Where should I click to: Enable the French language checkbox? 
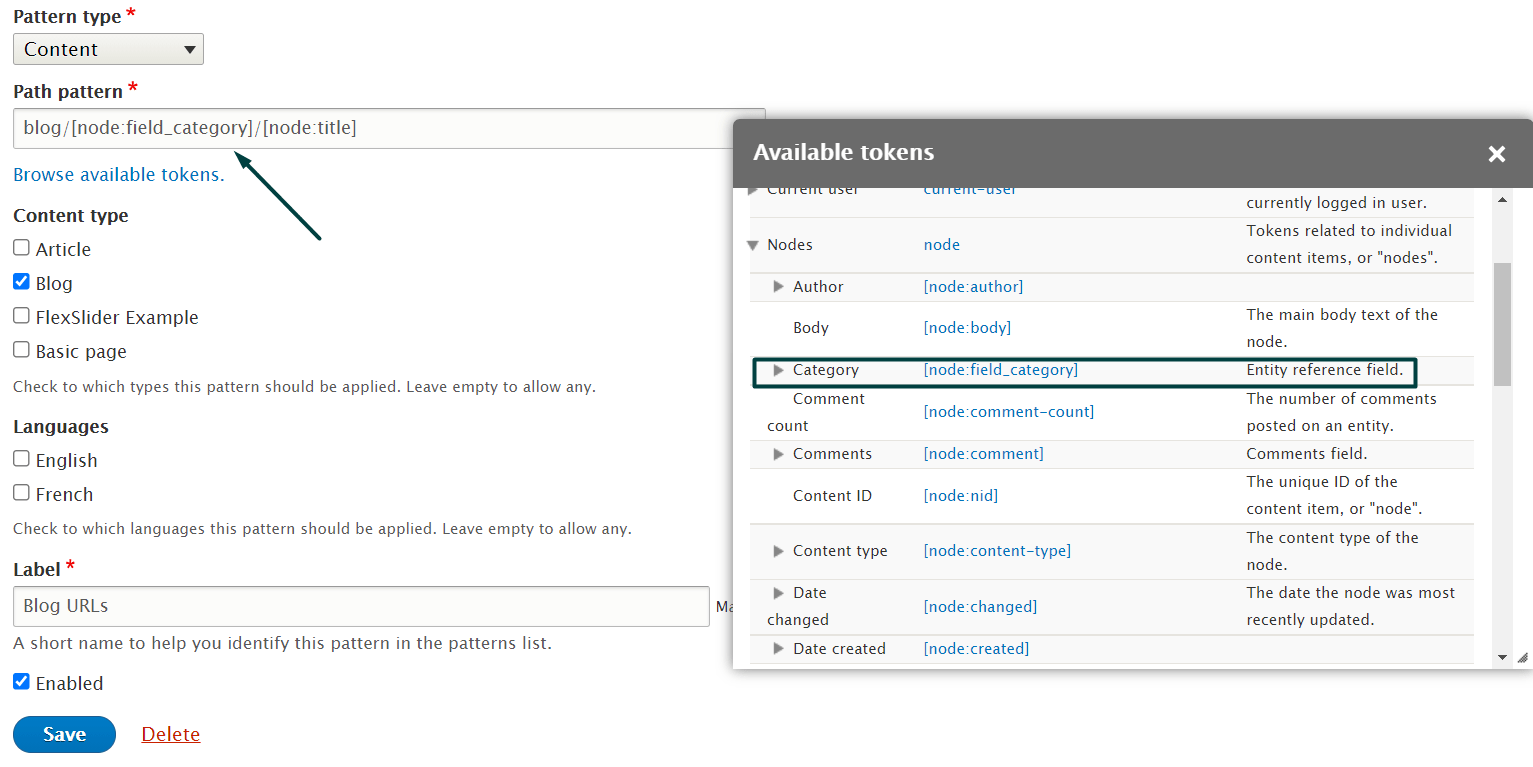[x=21, y=493]
